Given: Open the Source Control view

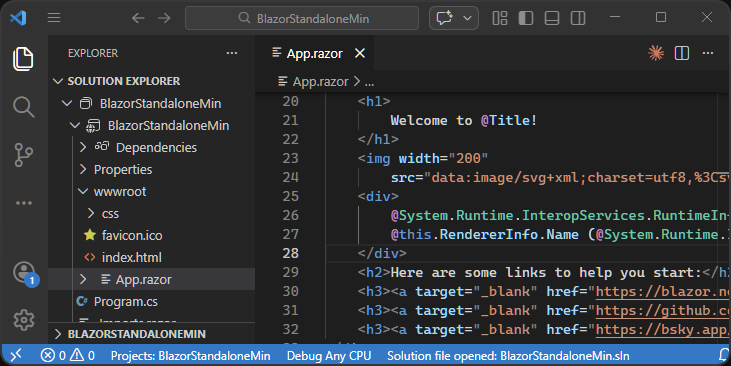Looking at the screenshot, I should [x=23, y=155].
